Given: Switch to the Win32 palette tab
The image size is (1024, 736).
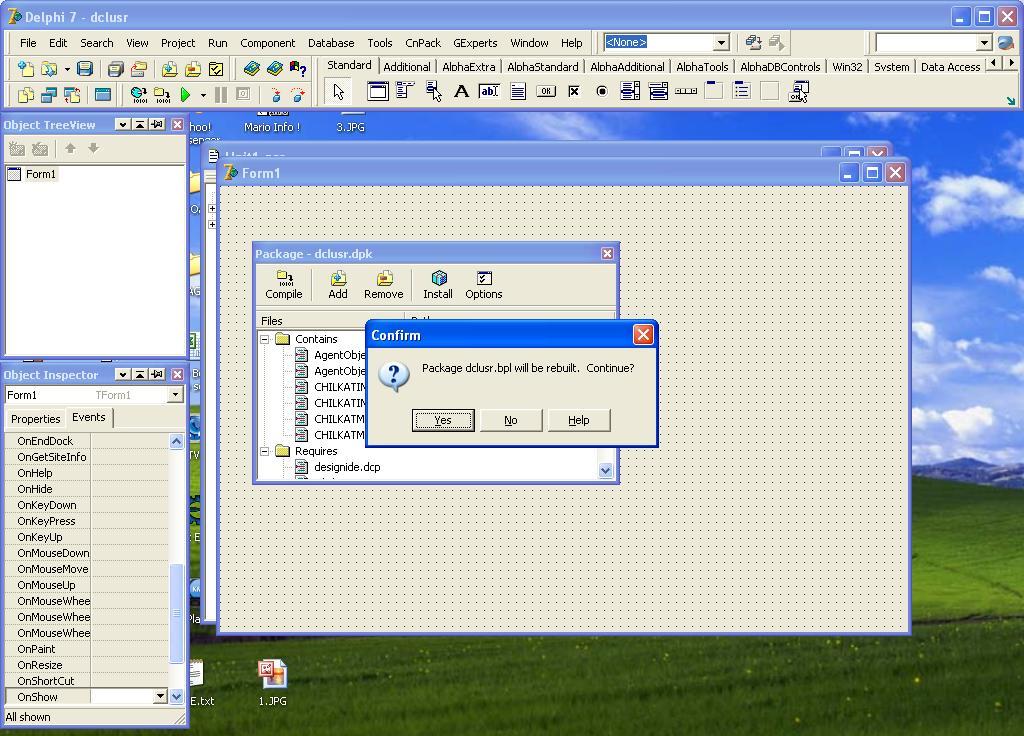Looking at the screenshot, I should coord(847,67).
